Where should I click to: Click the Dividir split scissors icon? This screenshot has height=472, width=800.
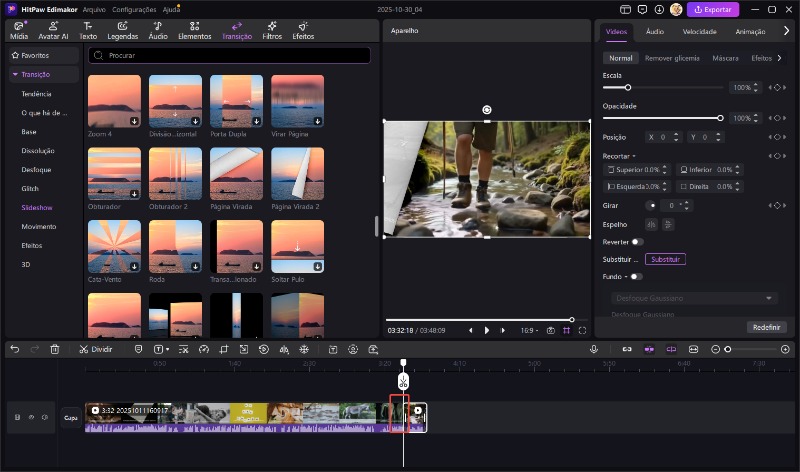[83, 349]
